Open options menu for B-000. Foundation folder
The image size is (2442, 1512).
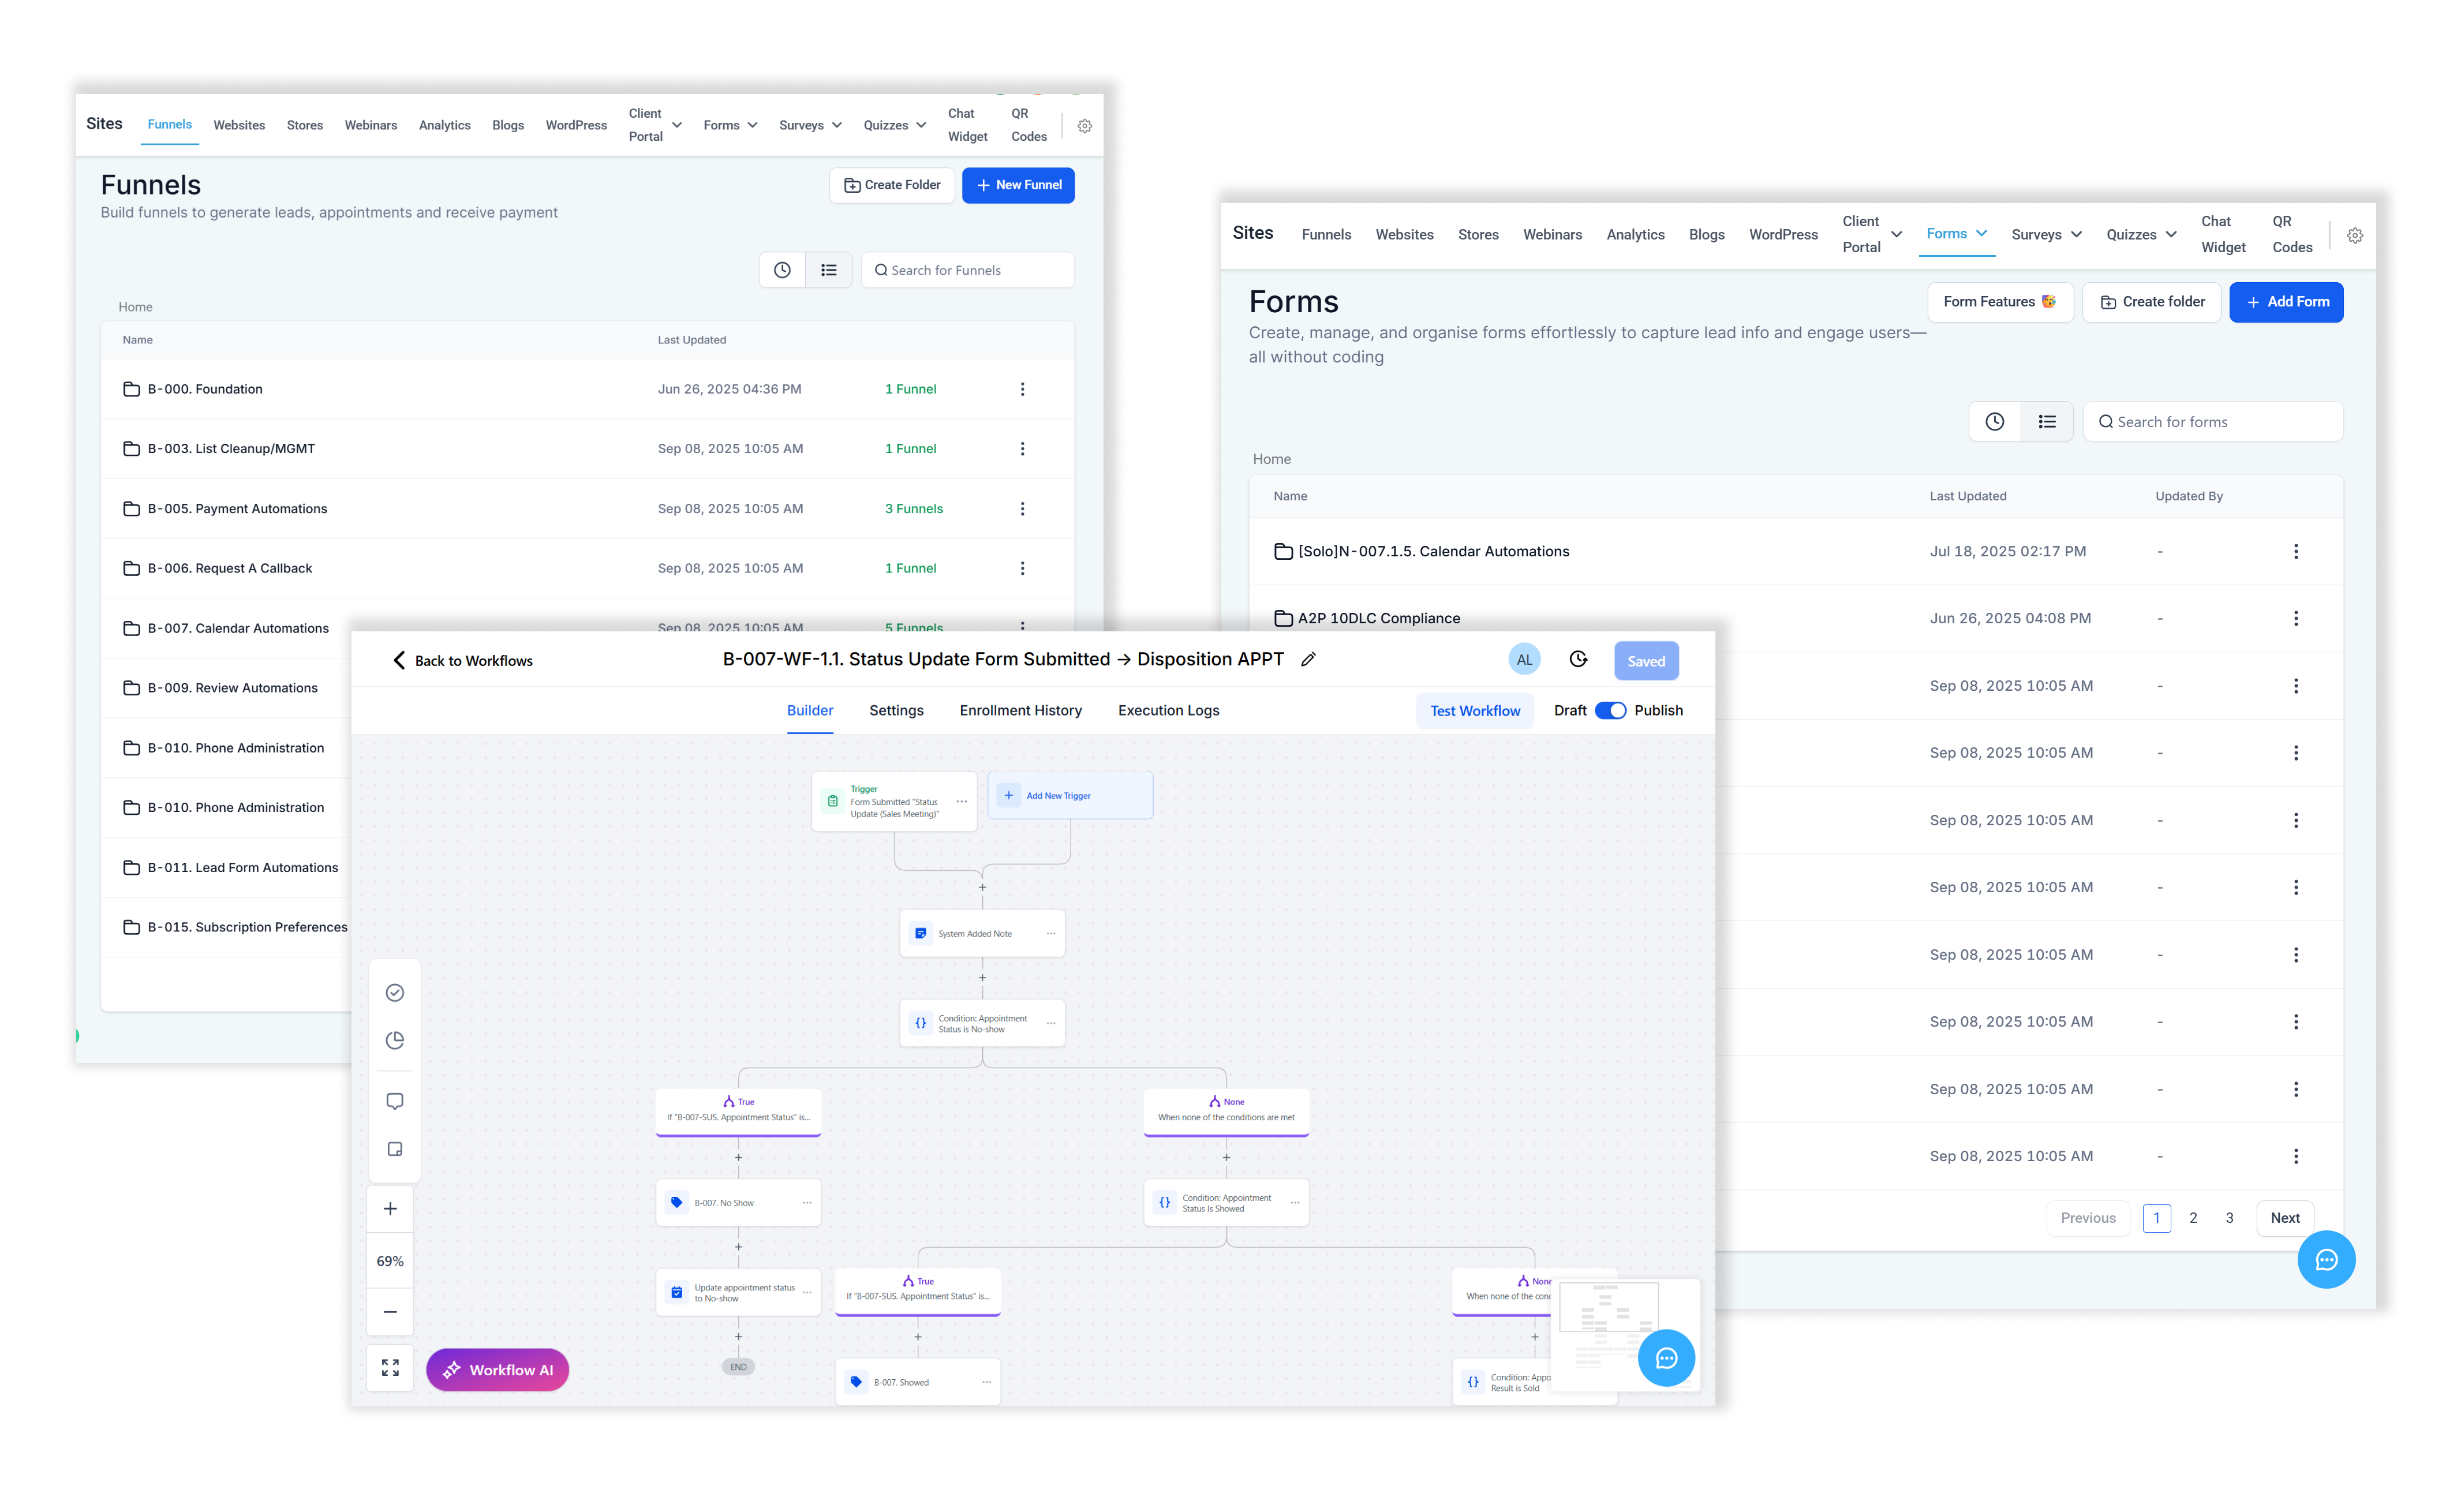1022,390
